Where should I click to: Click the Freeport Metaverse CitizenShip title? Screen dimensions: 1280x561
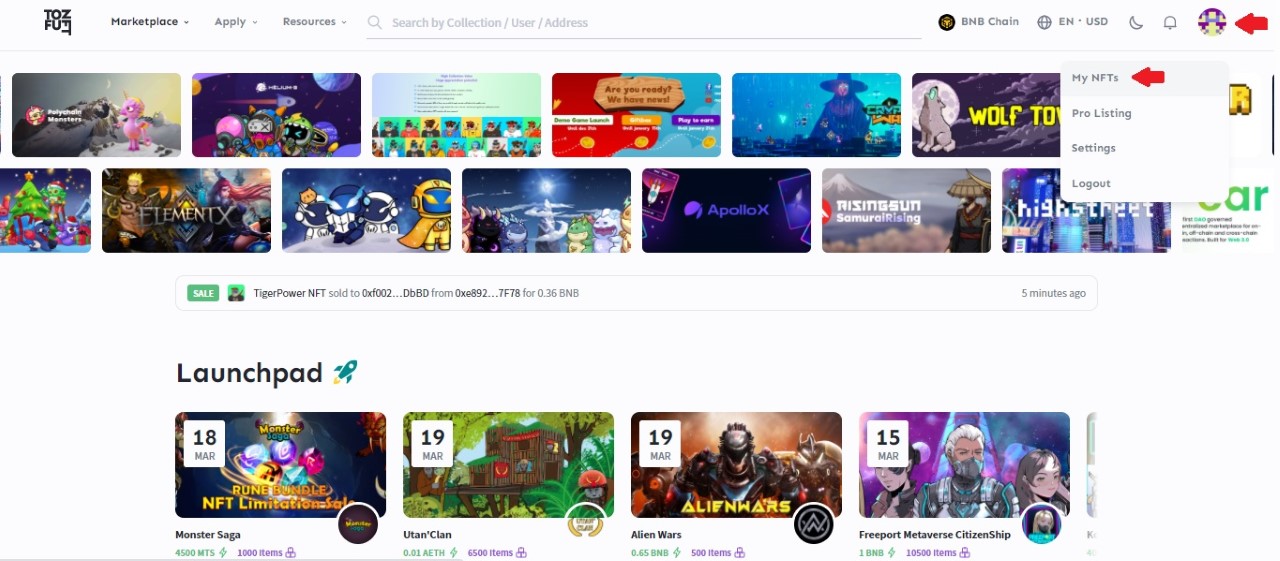tap(935, 535)
